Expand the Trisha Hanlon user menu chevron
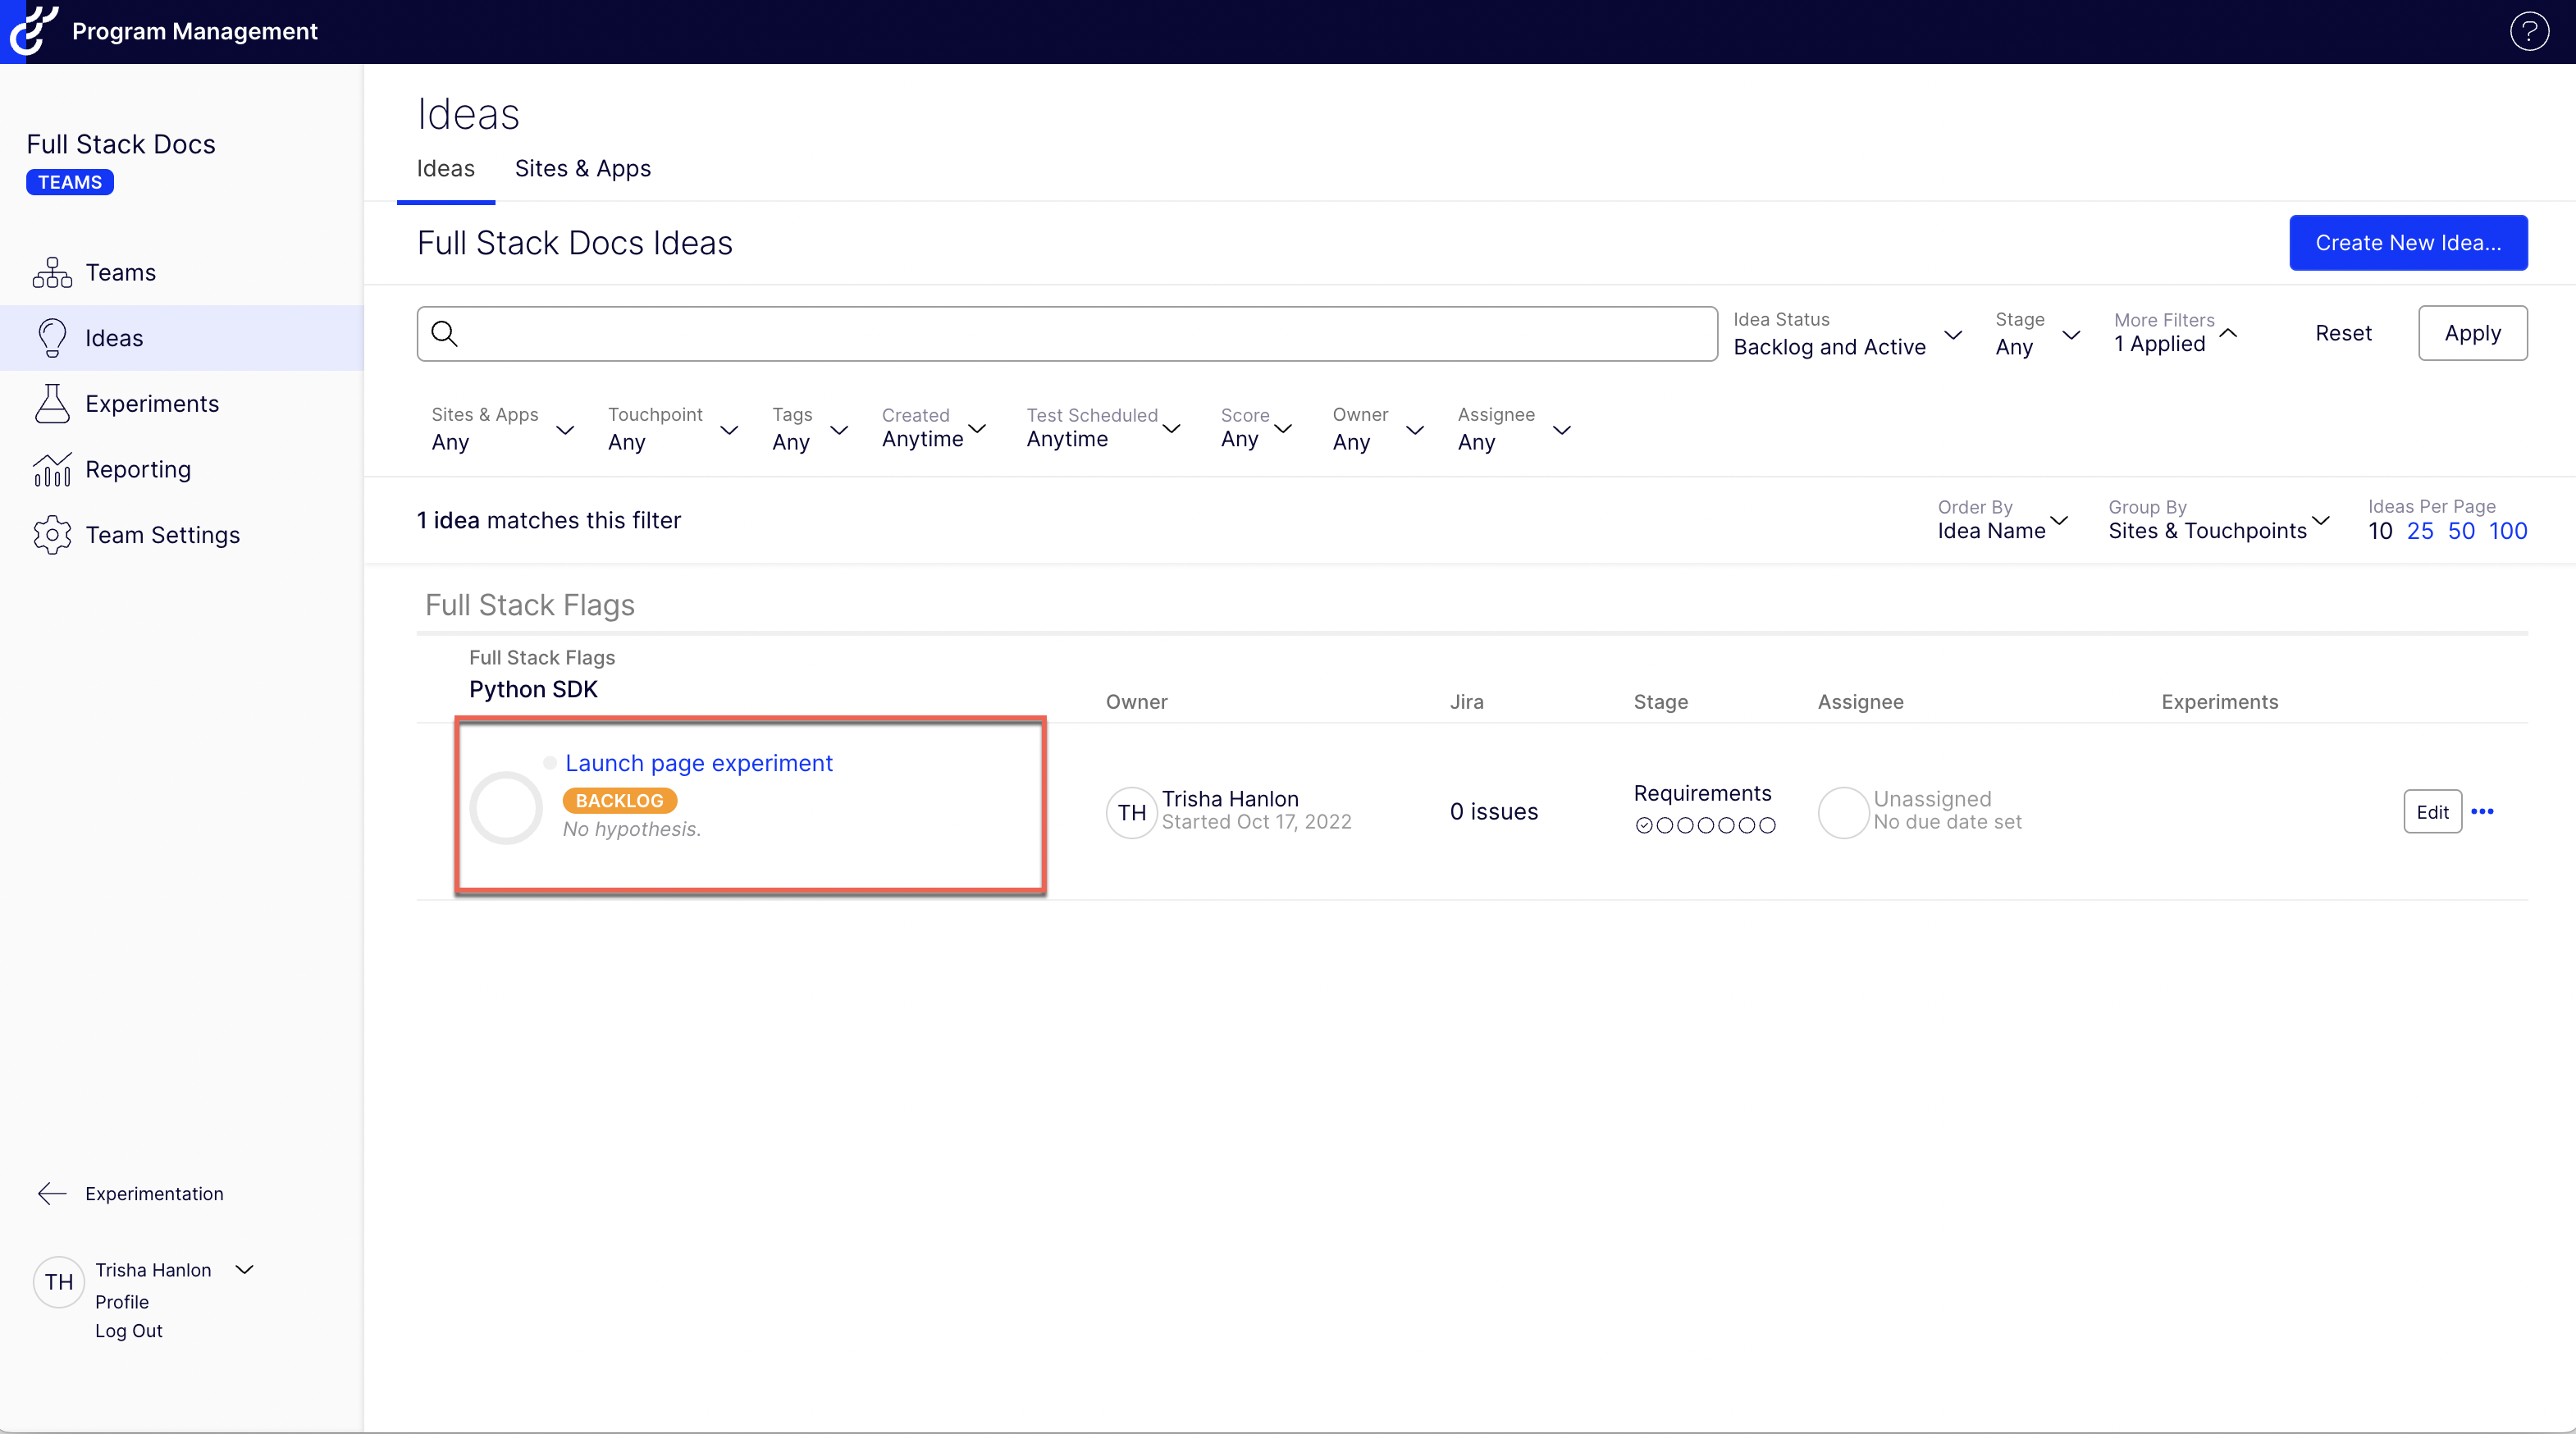This screenshot has height=1434, width=2576. [x=244, y=1269]
